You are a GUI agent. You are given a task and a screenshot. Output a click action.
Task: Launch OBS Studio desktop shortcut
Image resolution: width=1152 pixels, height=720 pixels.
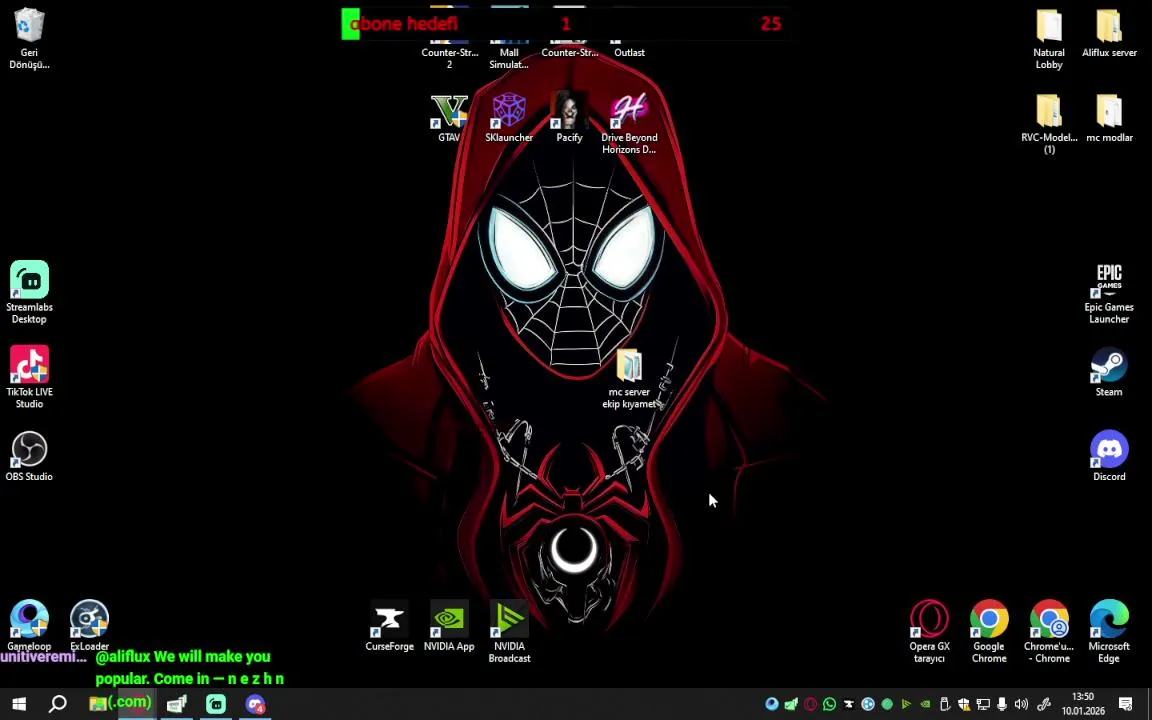click(29, 456)
